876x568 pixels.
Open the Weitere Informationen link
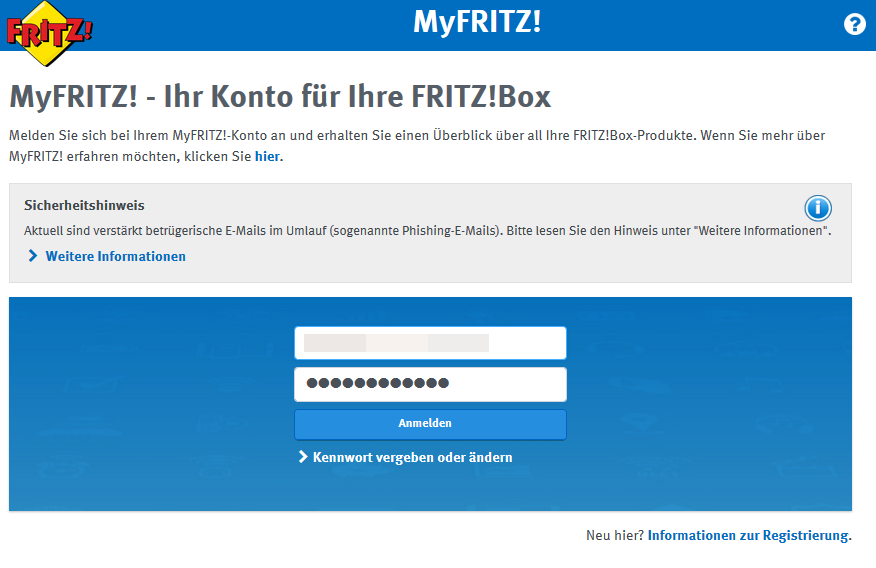[116, 256]
